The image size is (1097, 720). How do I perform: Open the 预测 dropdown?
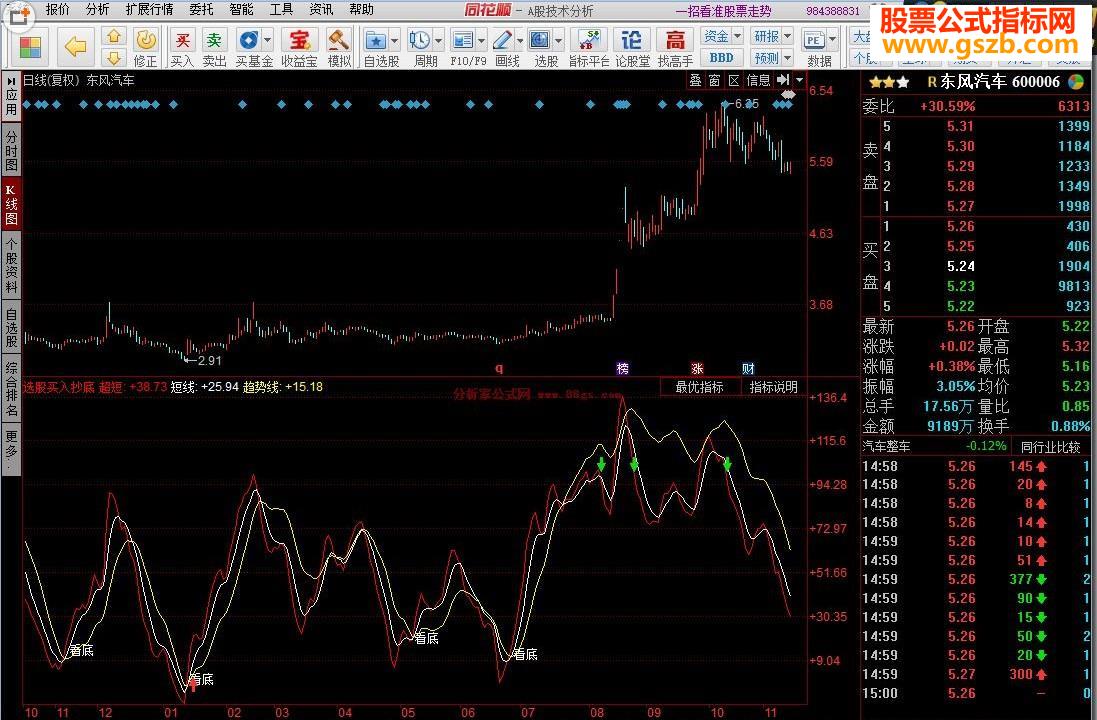tap(772, 57)
